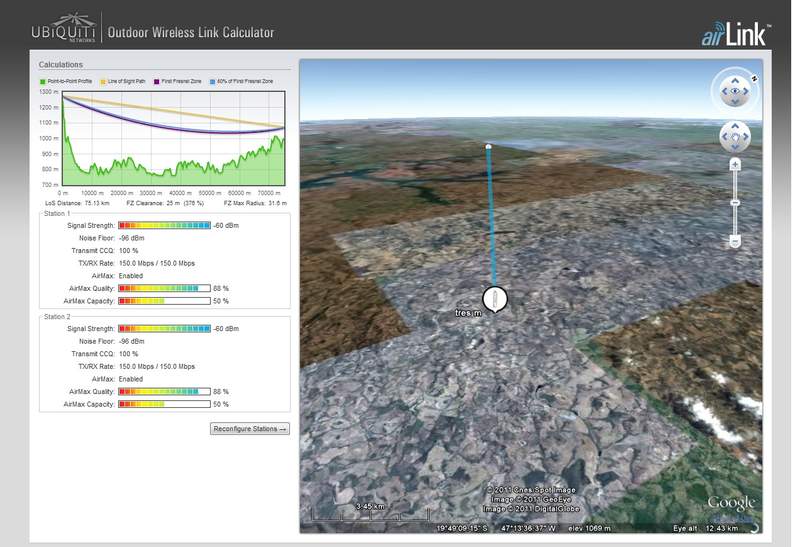This screenshot has width=800, height=547.
Task: Click the Eye alt 12.43 km readout
Action: (706, 528)
